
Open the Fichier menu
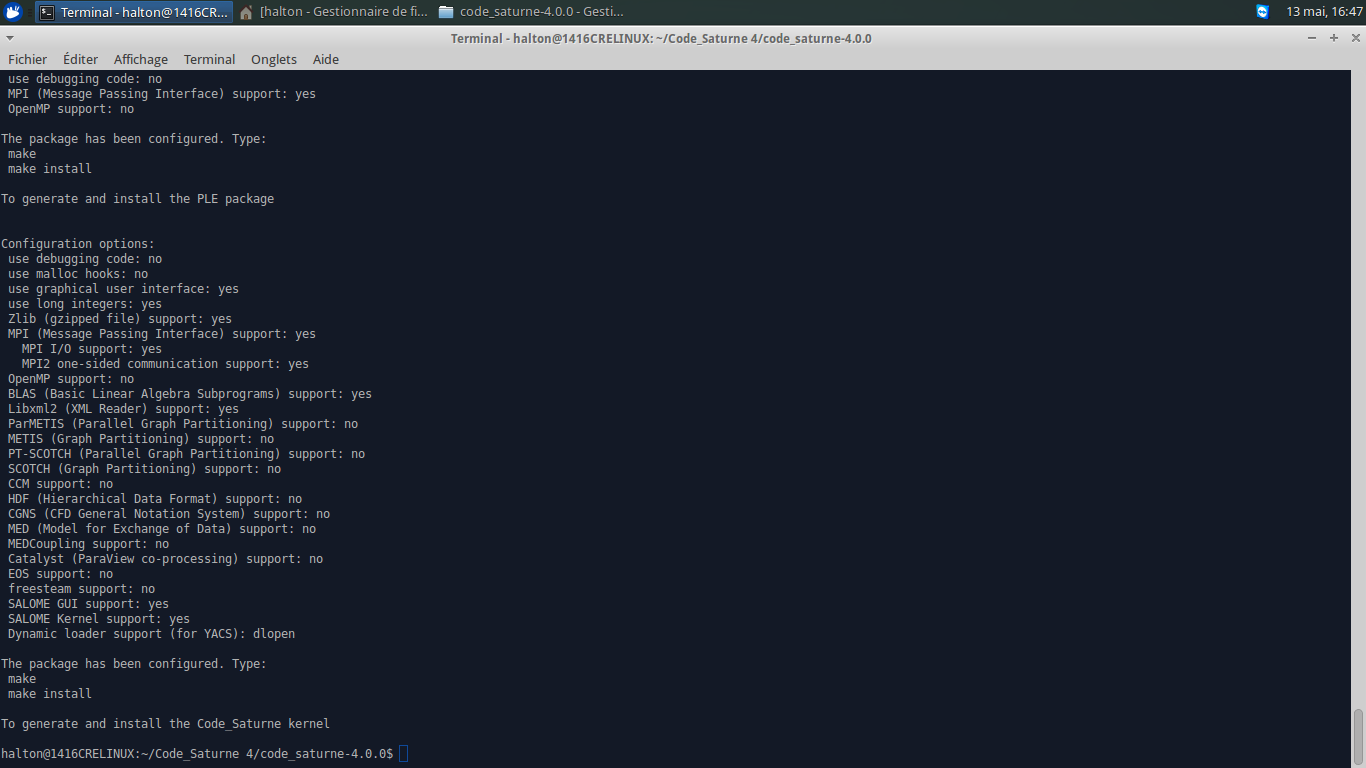tap(28, 59)
